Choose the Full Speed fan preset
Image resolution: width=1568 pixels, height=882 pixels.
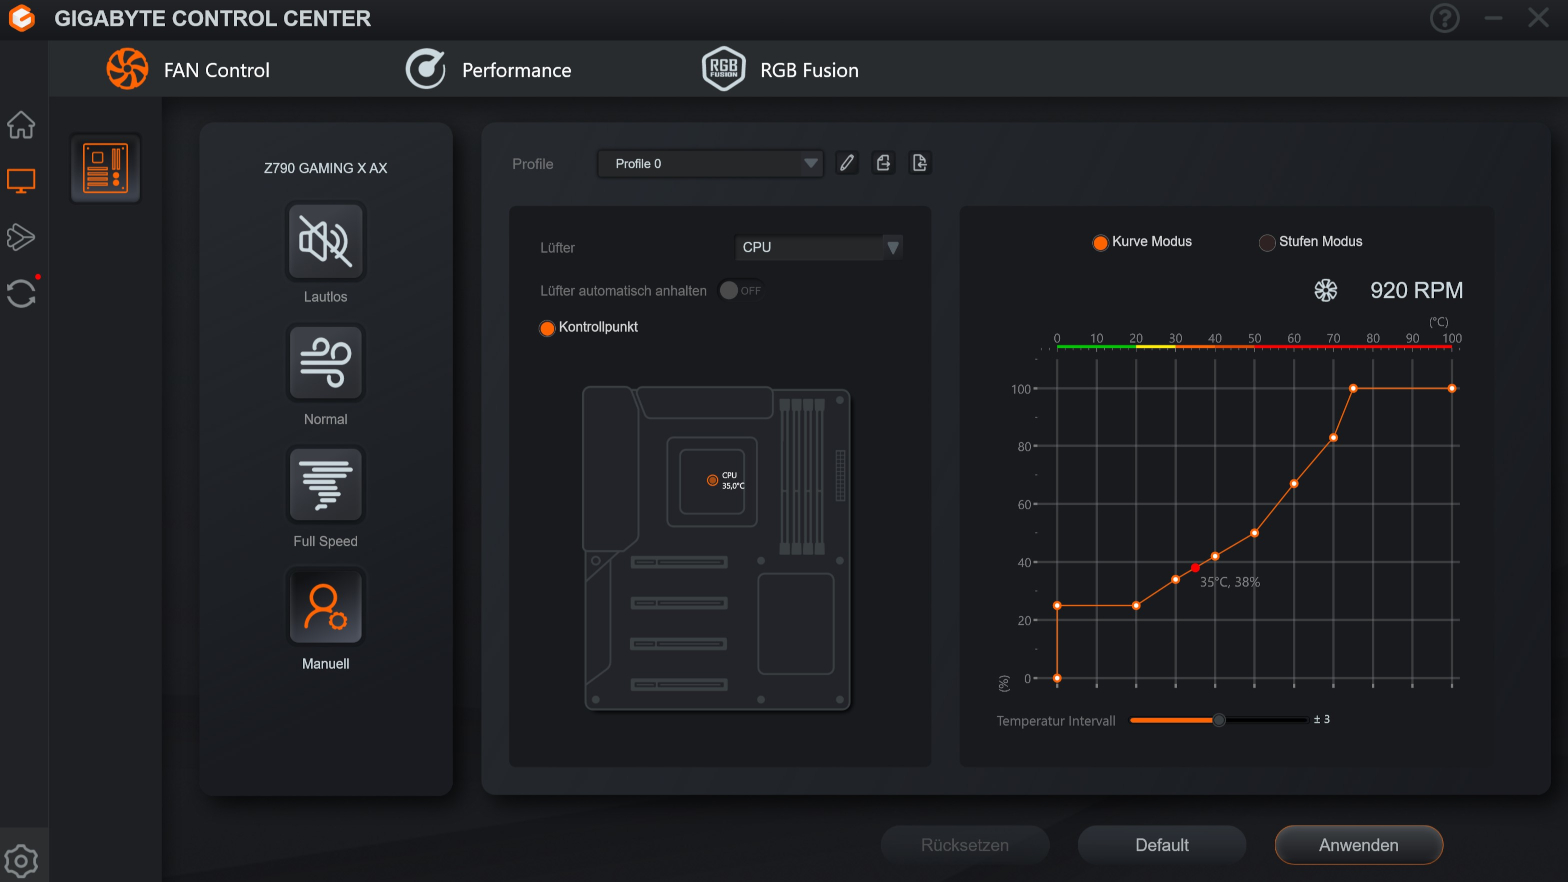(x=326, y=486)
